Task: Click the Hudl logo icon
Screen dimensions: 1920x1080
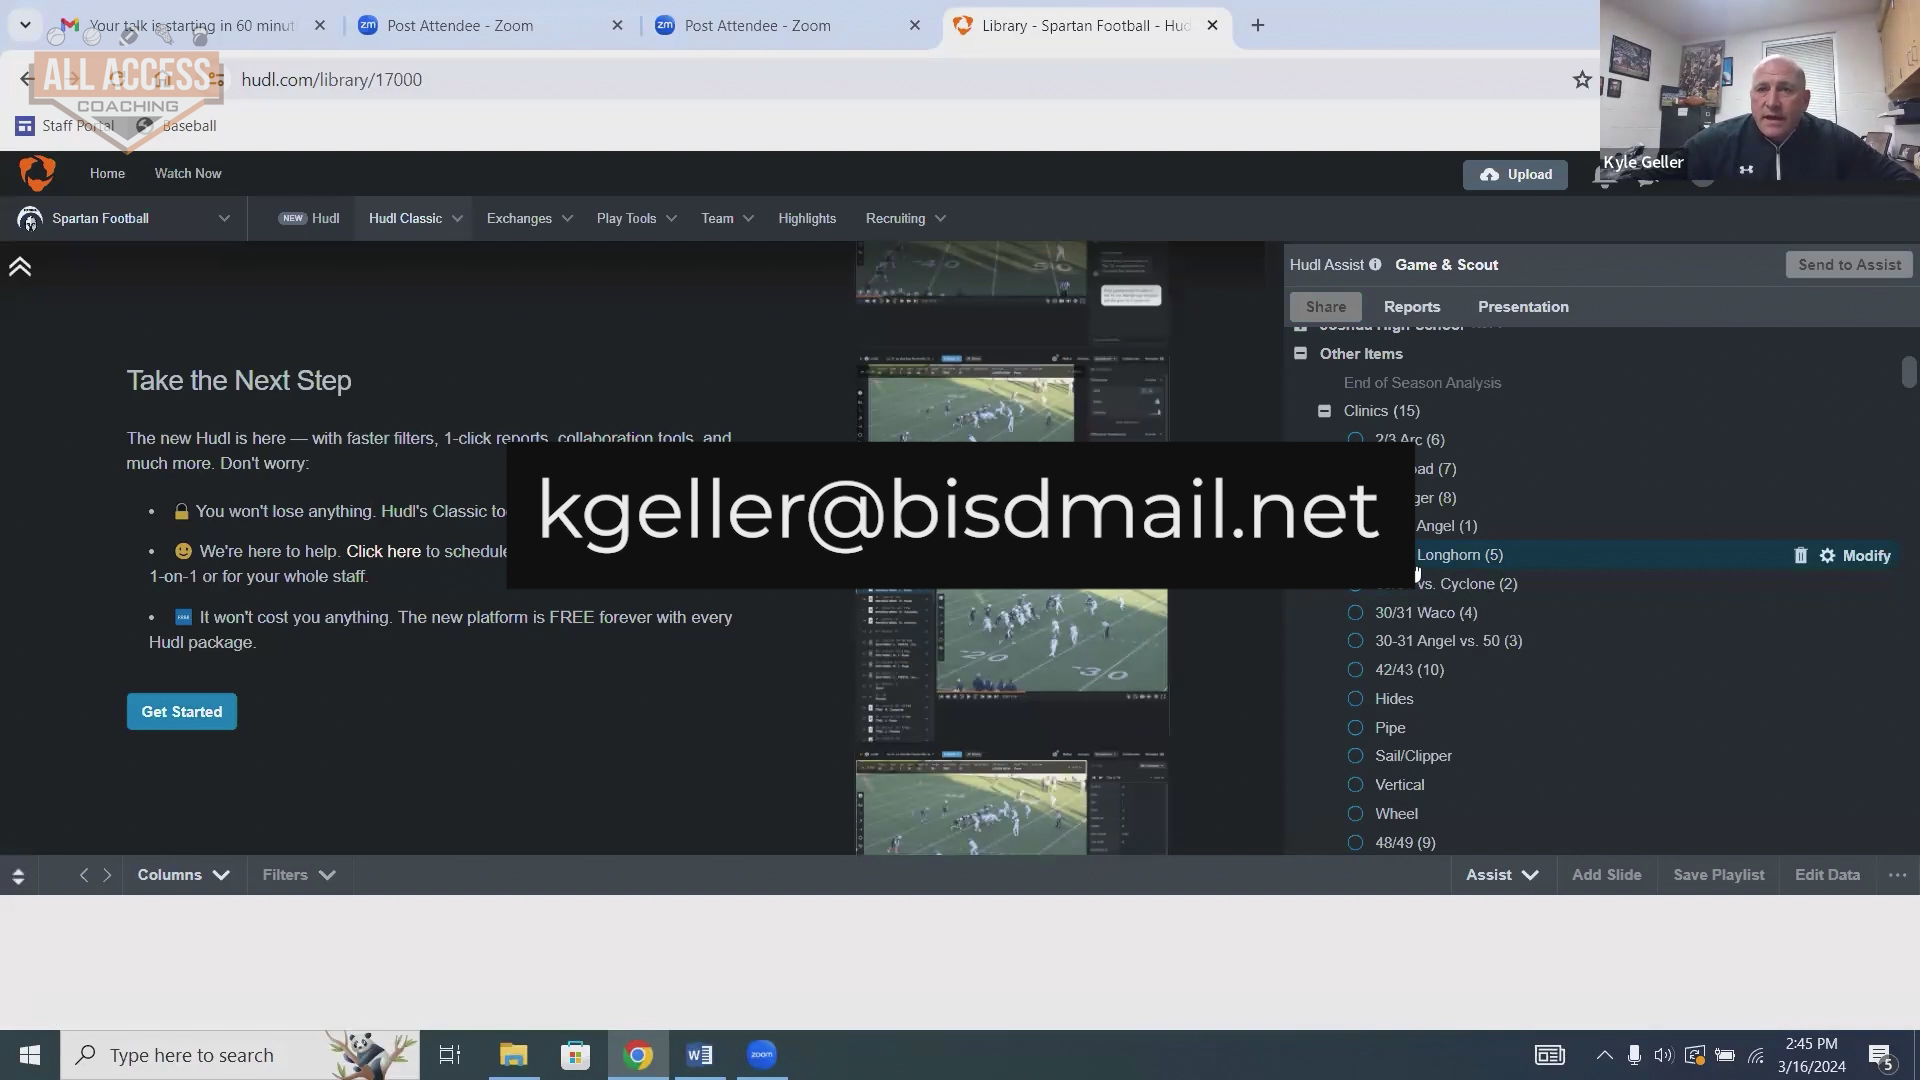Action: point(37,173)
